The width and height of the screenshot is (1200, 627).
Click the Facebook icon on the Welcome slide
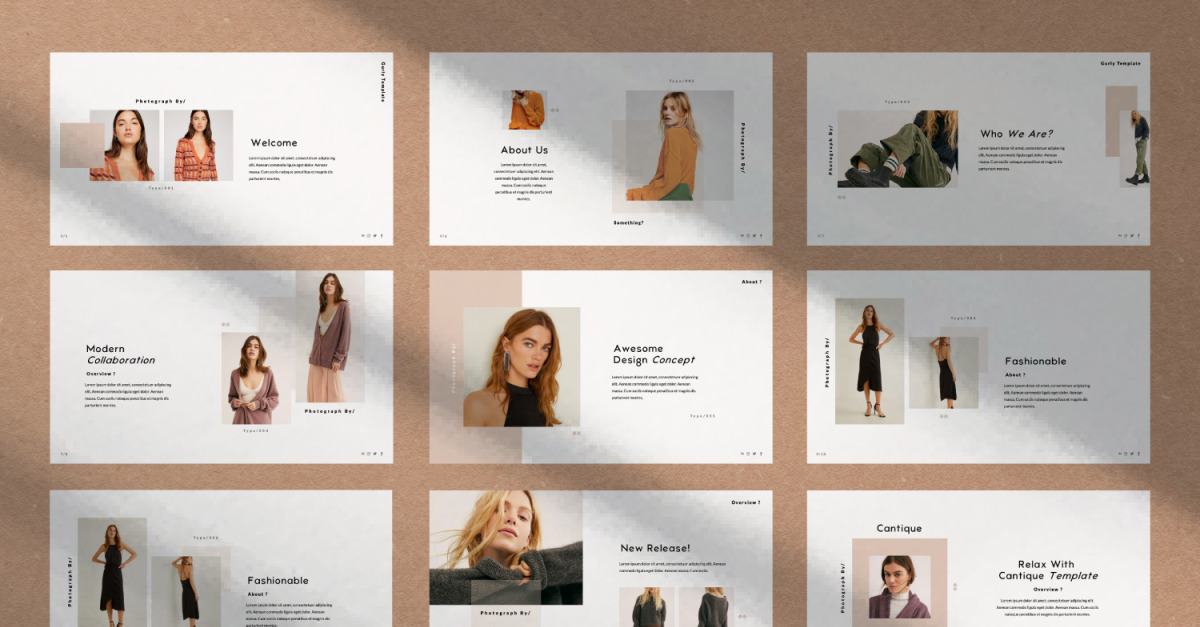[381, 236]
